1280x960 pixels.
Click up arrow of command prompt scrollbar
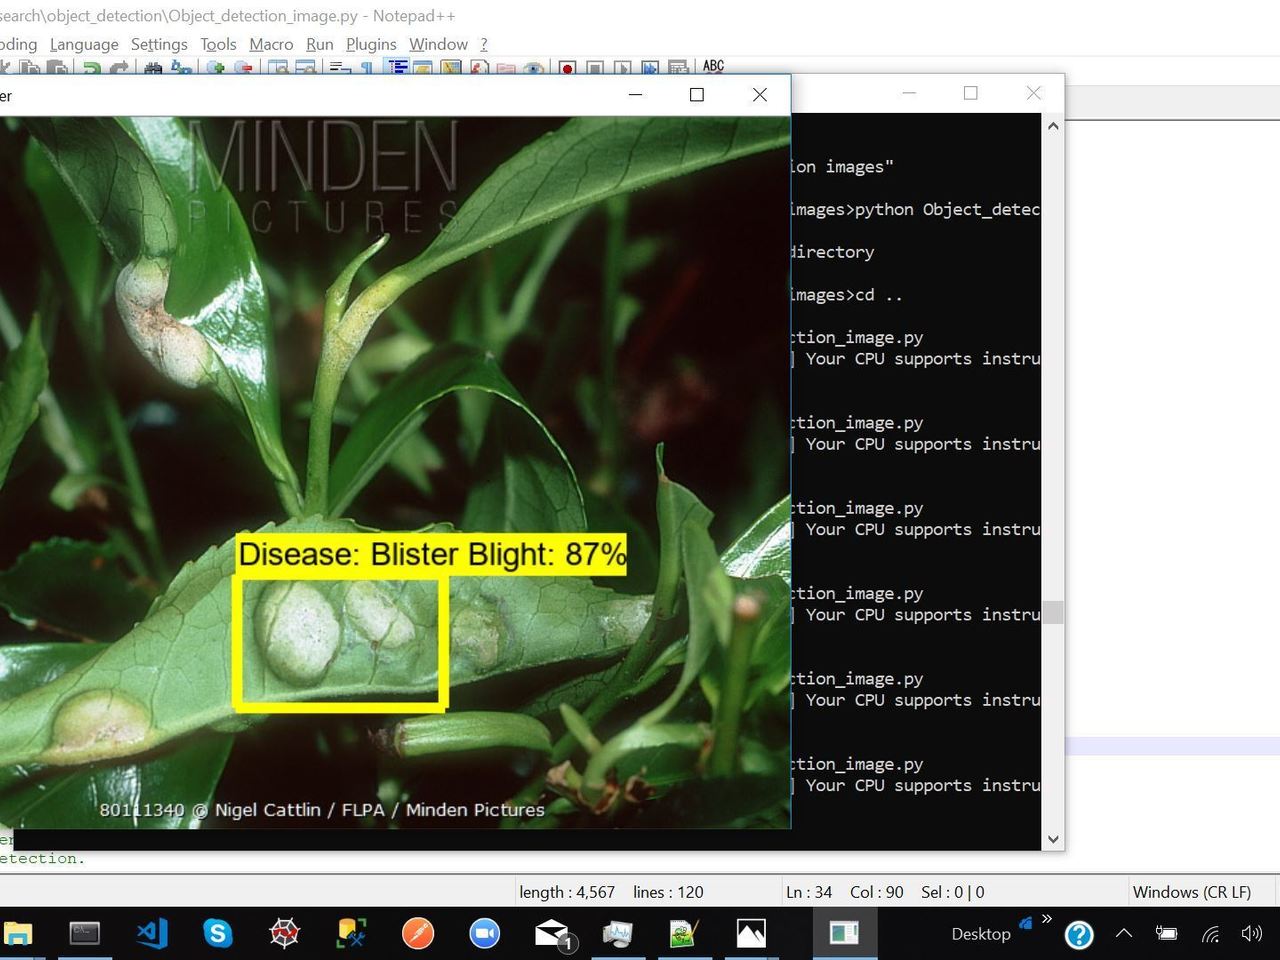pos(1053,126)
